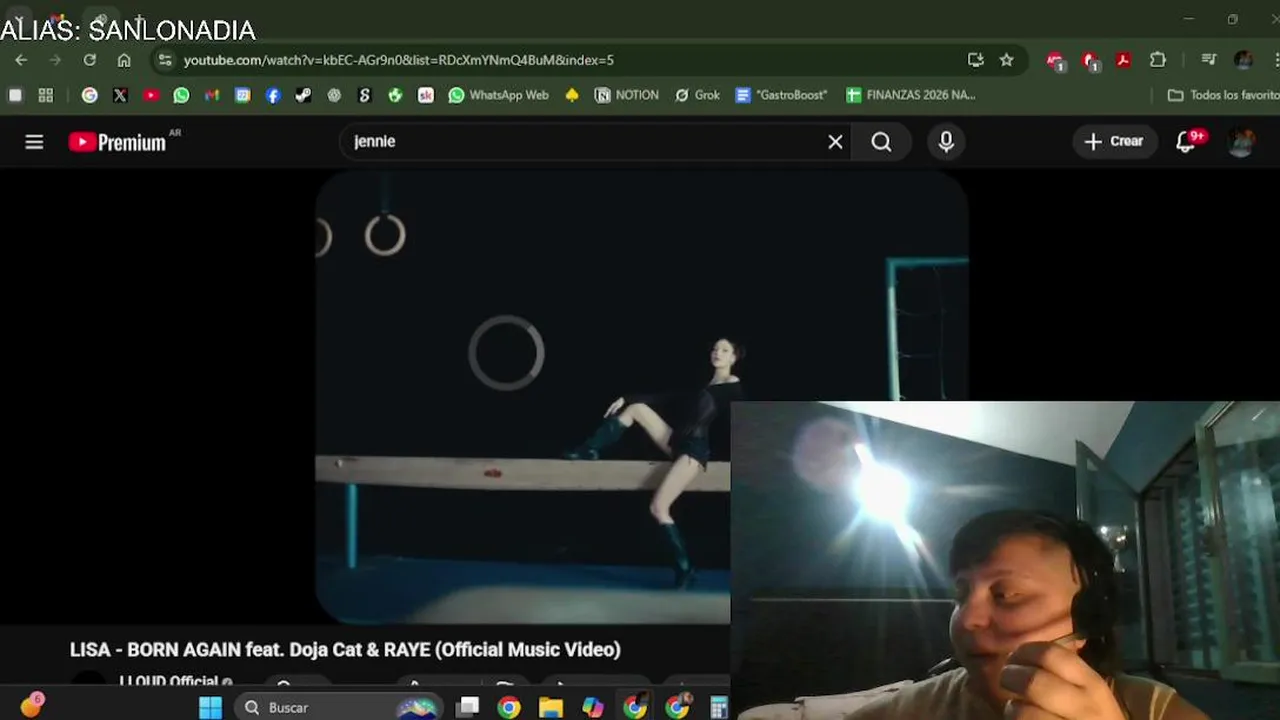Open Copilot from the taskbar
Viewport: 1280px width, 720px height.
pyautogui.click(x=593, y=708)
